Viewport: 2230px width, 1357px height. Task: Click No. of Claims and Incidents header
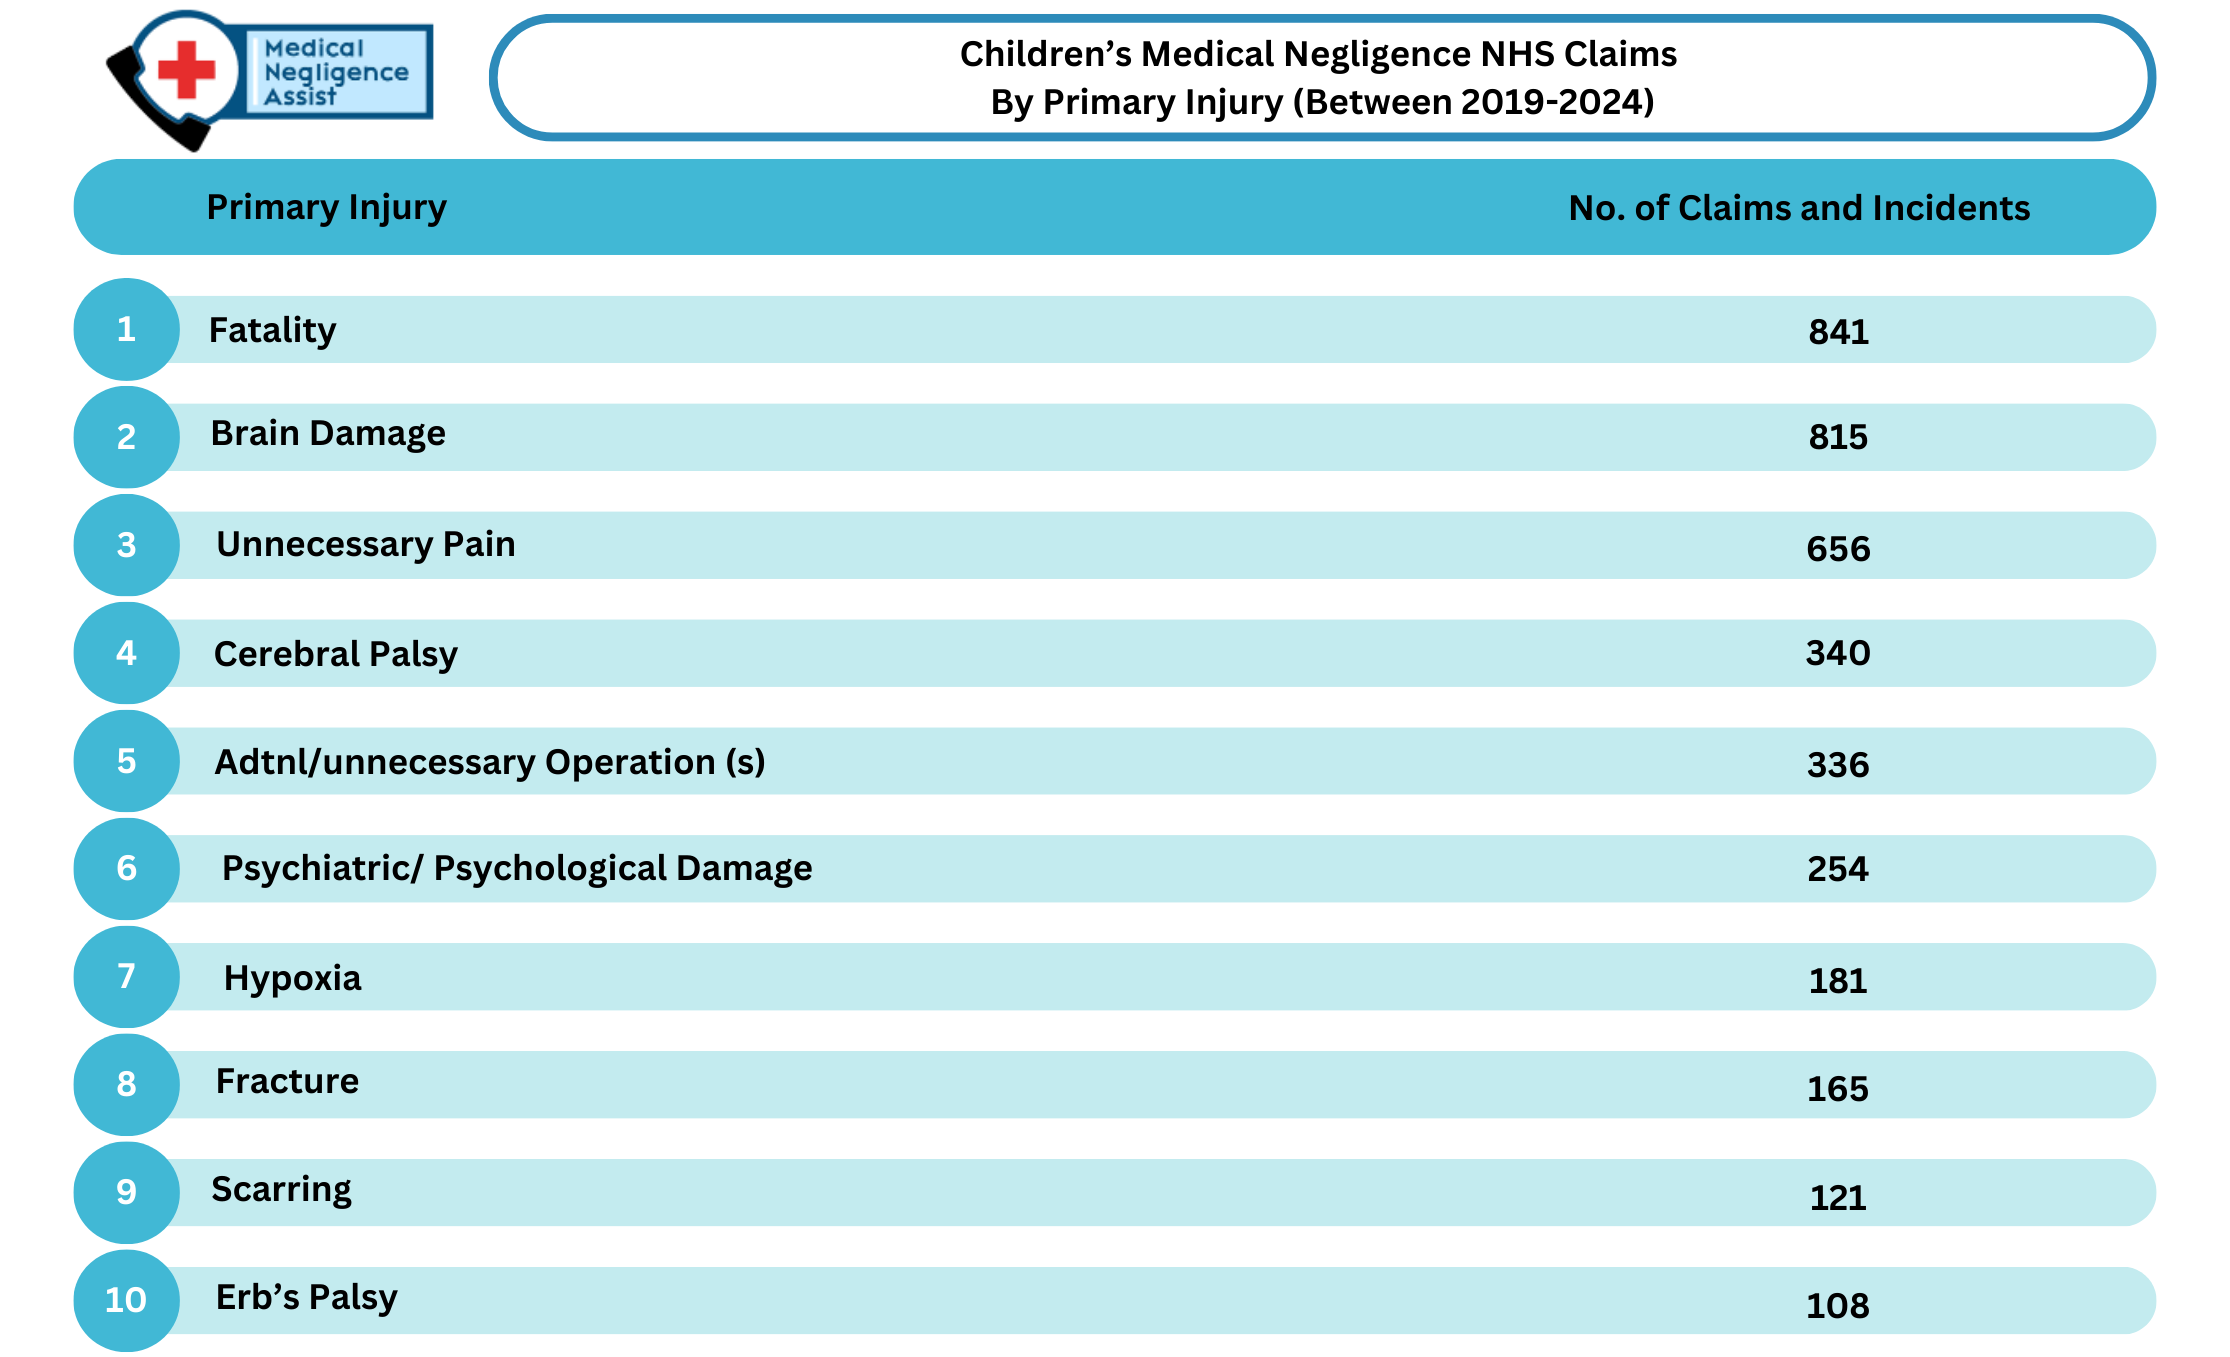click(1799, 208)
